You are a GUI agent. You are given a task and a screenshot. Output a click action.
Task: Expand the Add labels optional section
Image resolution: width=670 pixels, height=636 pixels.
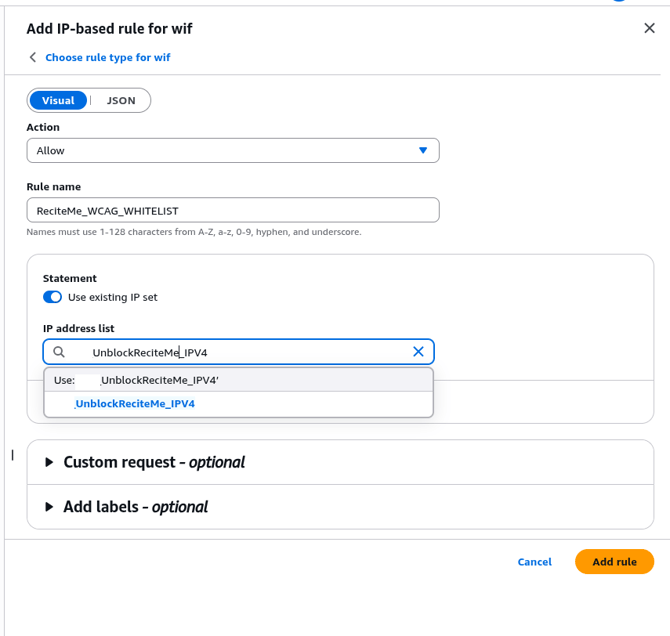pyautogui.click(x=136, y=507)
